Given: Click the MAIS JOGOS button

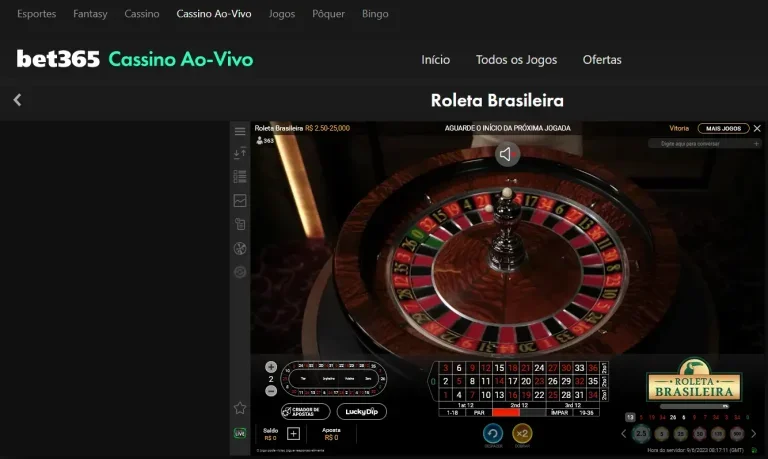Looking at the screenshot, I should (723, 128).
